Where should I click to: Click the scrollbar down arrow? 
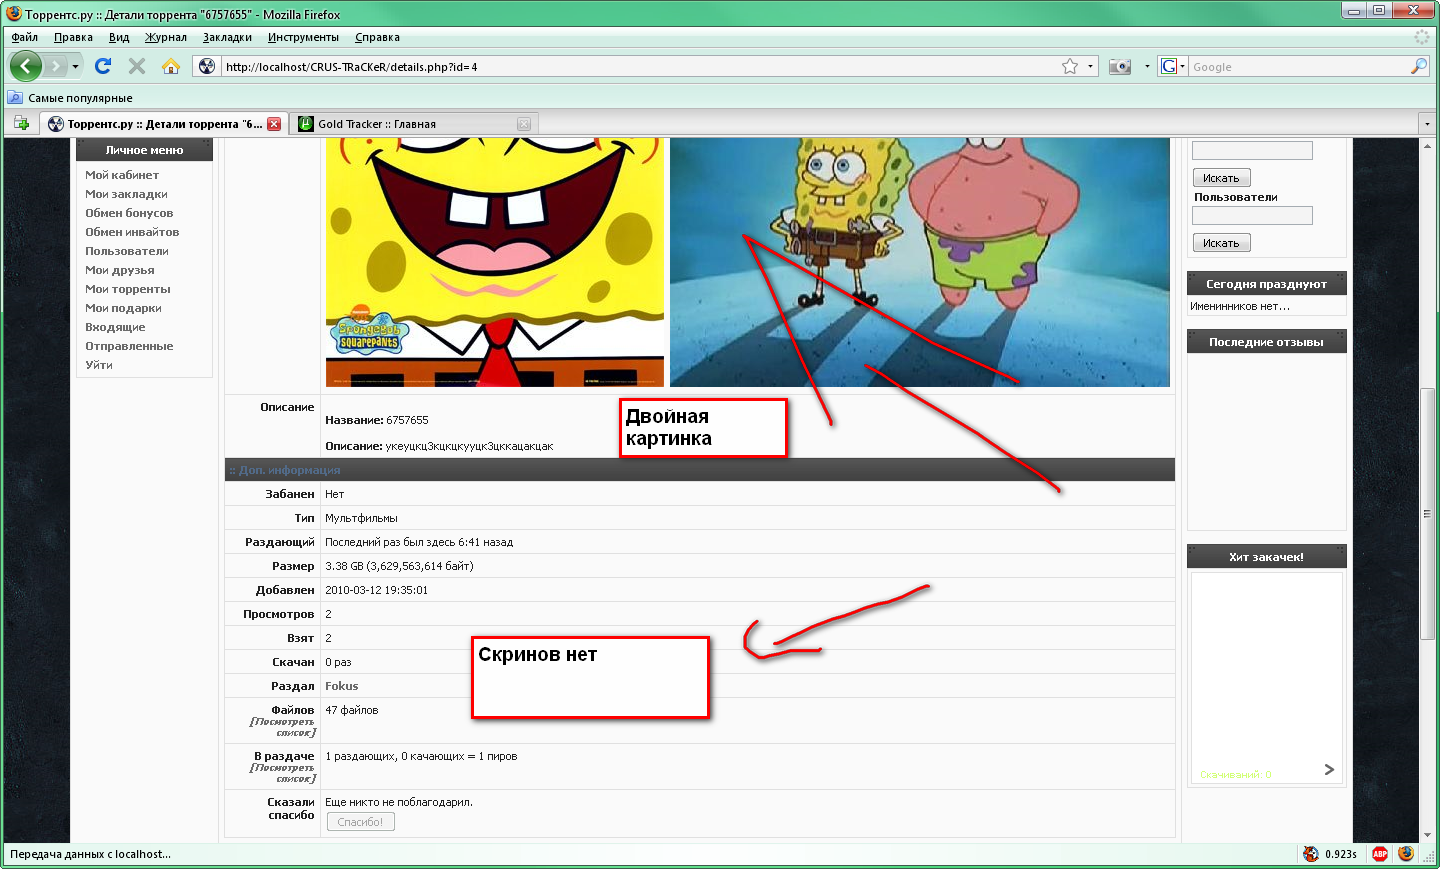[1427, 835]
